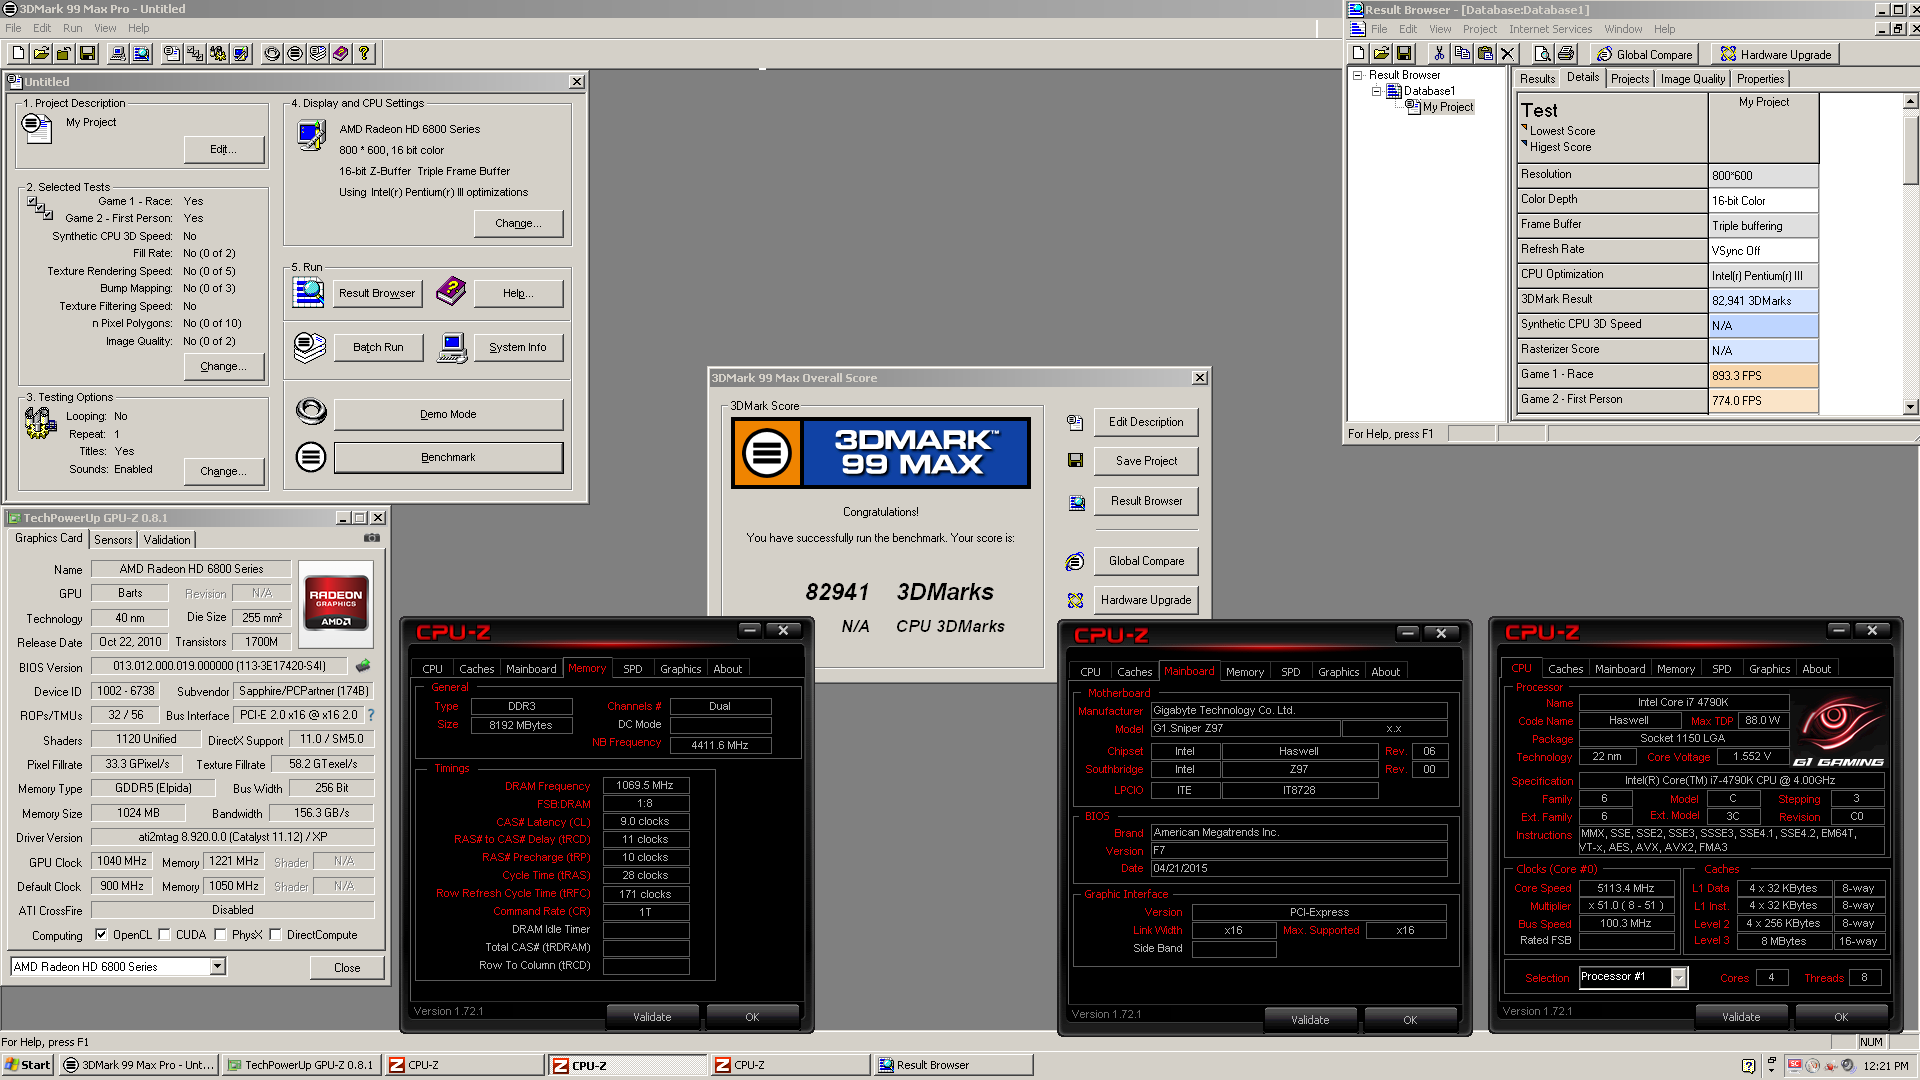Open Caches tab in CPU-Z Mainboard window
The image size is (1920, 1080).
tap(1134, 672)
